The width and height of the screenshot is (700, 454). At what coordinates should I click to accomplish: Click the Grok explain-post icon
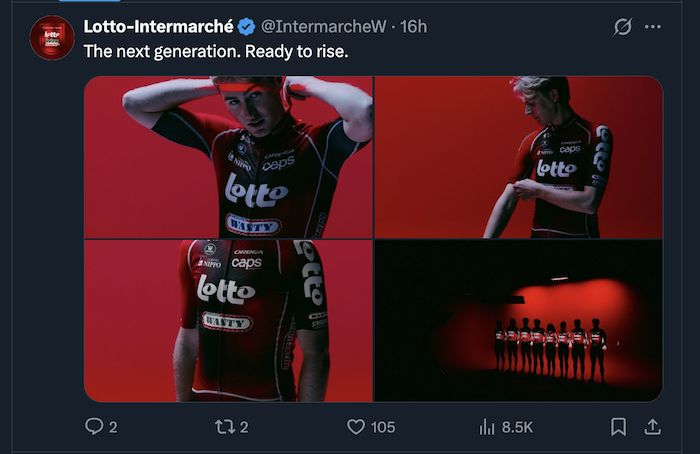[x=621, y=26]
